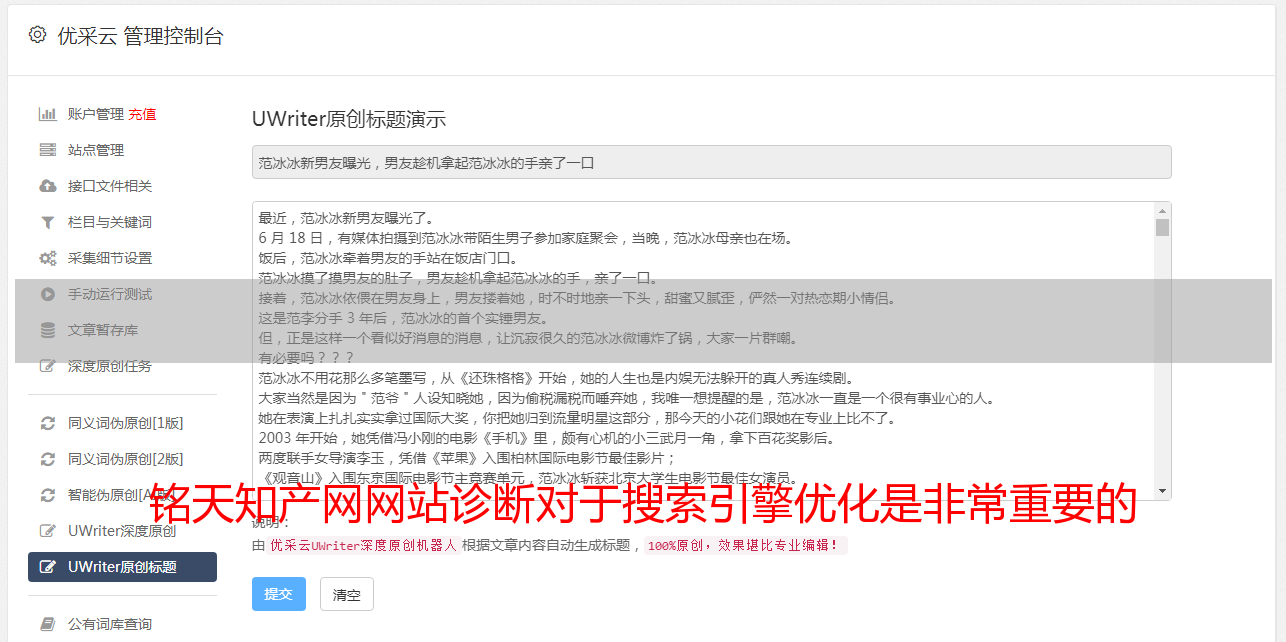This screenshot has width=1286, height=642.
Task: Click the 清空 button
Action: coord(347,594)
